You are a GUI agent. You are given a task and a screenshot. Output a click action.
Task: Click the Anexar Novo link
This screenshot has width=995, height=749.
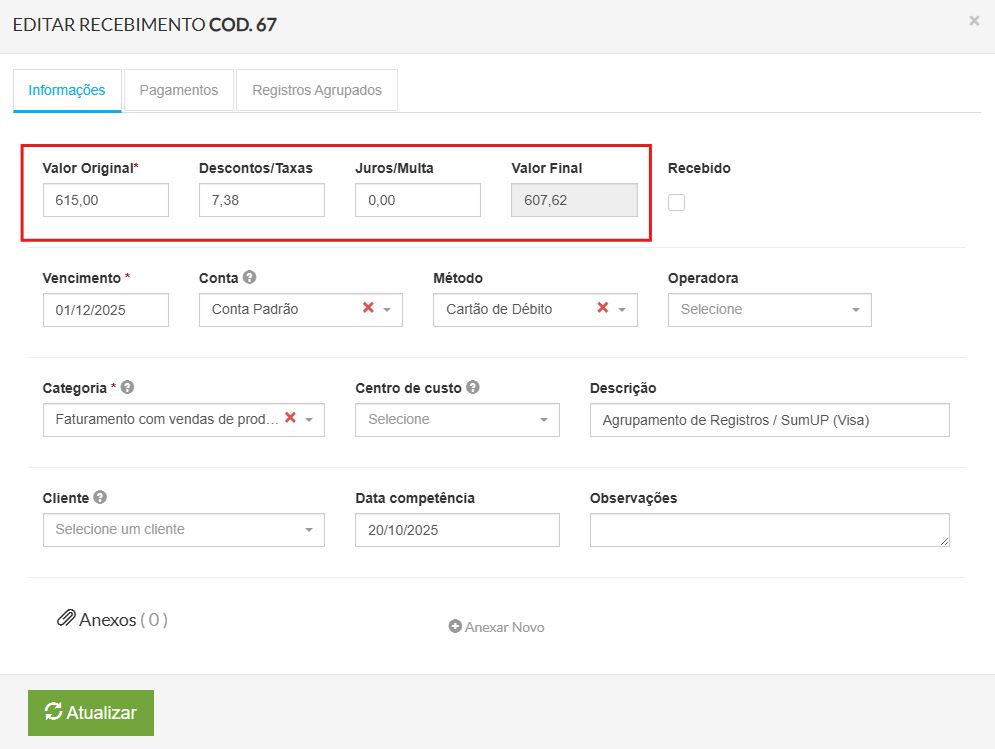(x=497, y=627)
